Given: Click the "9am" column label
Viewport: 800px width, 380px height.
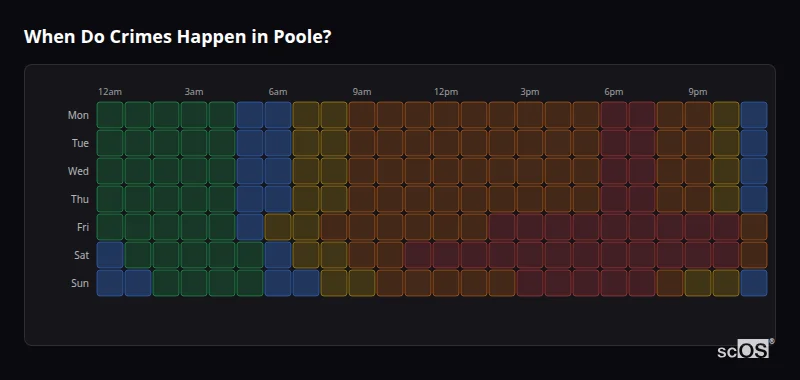Looking at the screenshot, I should [x=362, y=92].
